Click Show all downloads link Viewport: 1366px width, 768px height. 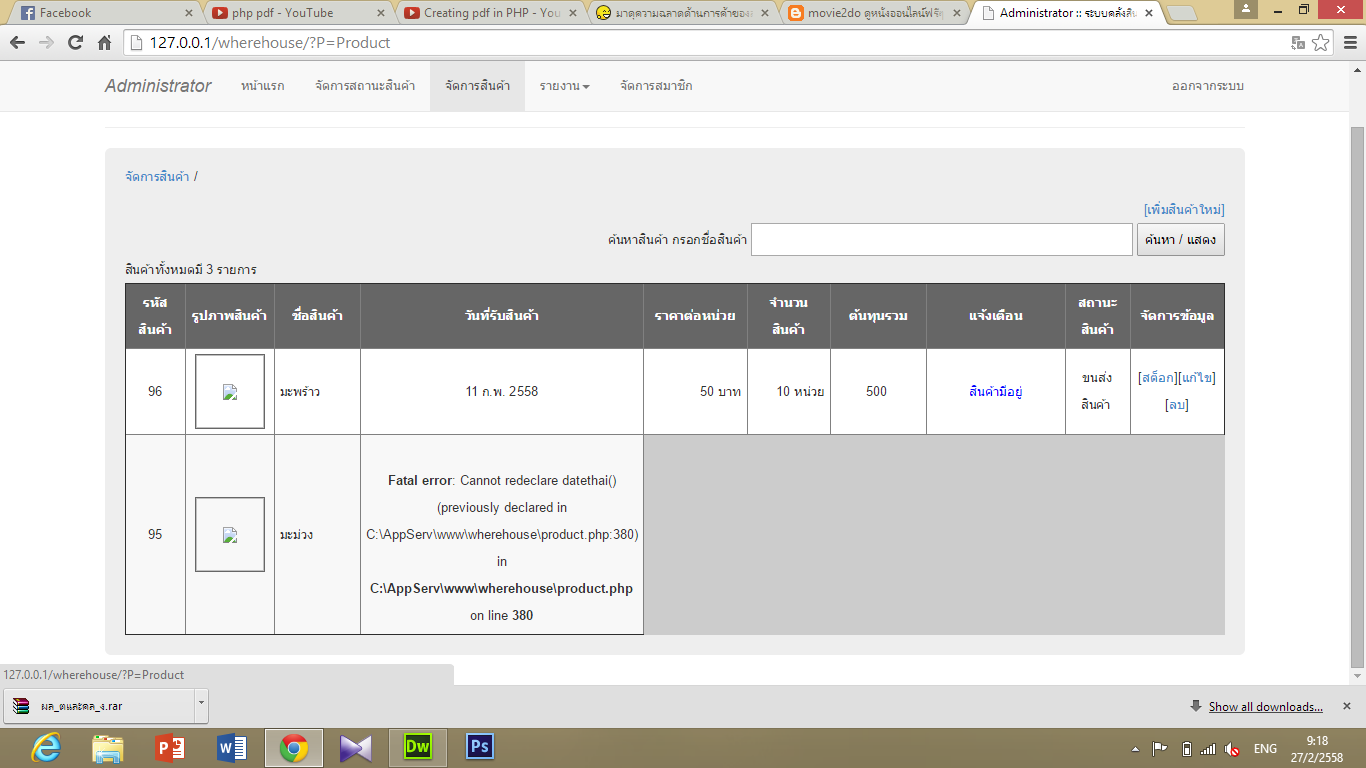[x=1265, y=707]
